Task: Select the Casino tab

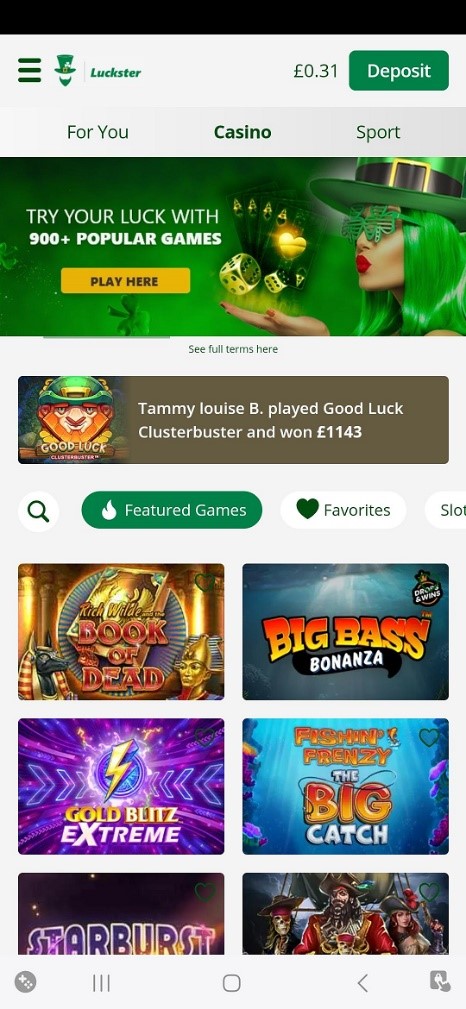Action: pos(242,132)
